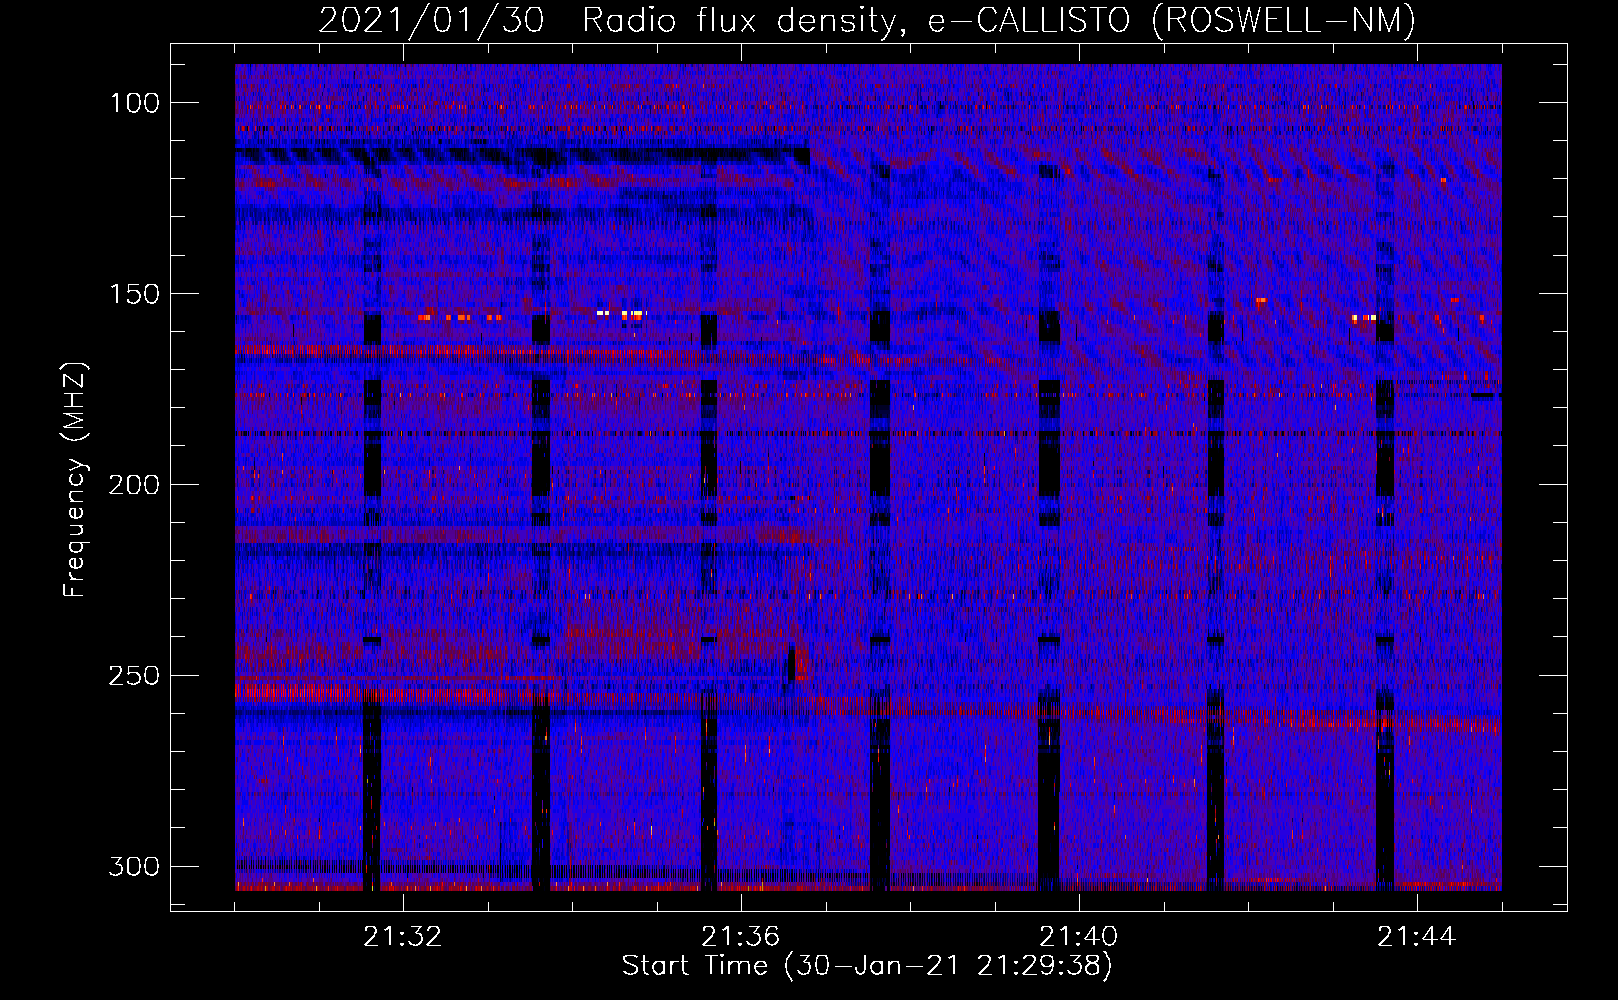Click the 100 frequency tick label
This screenshot has width=1618, height=1000.
click(133, 103)
